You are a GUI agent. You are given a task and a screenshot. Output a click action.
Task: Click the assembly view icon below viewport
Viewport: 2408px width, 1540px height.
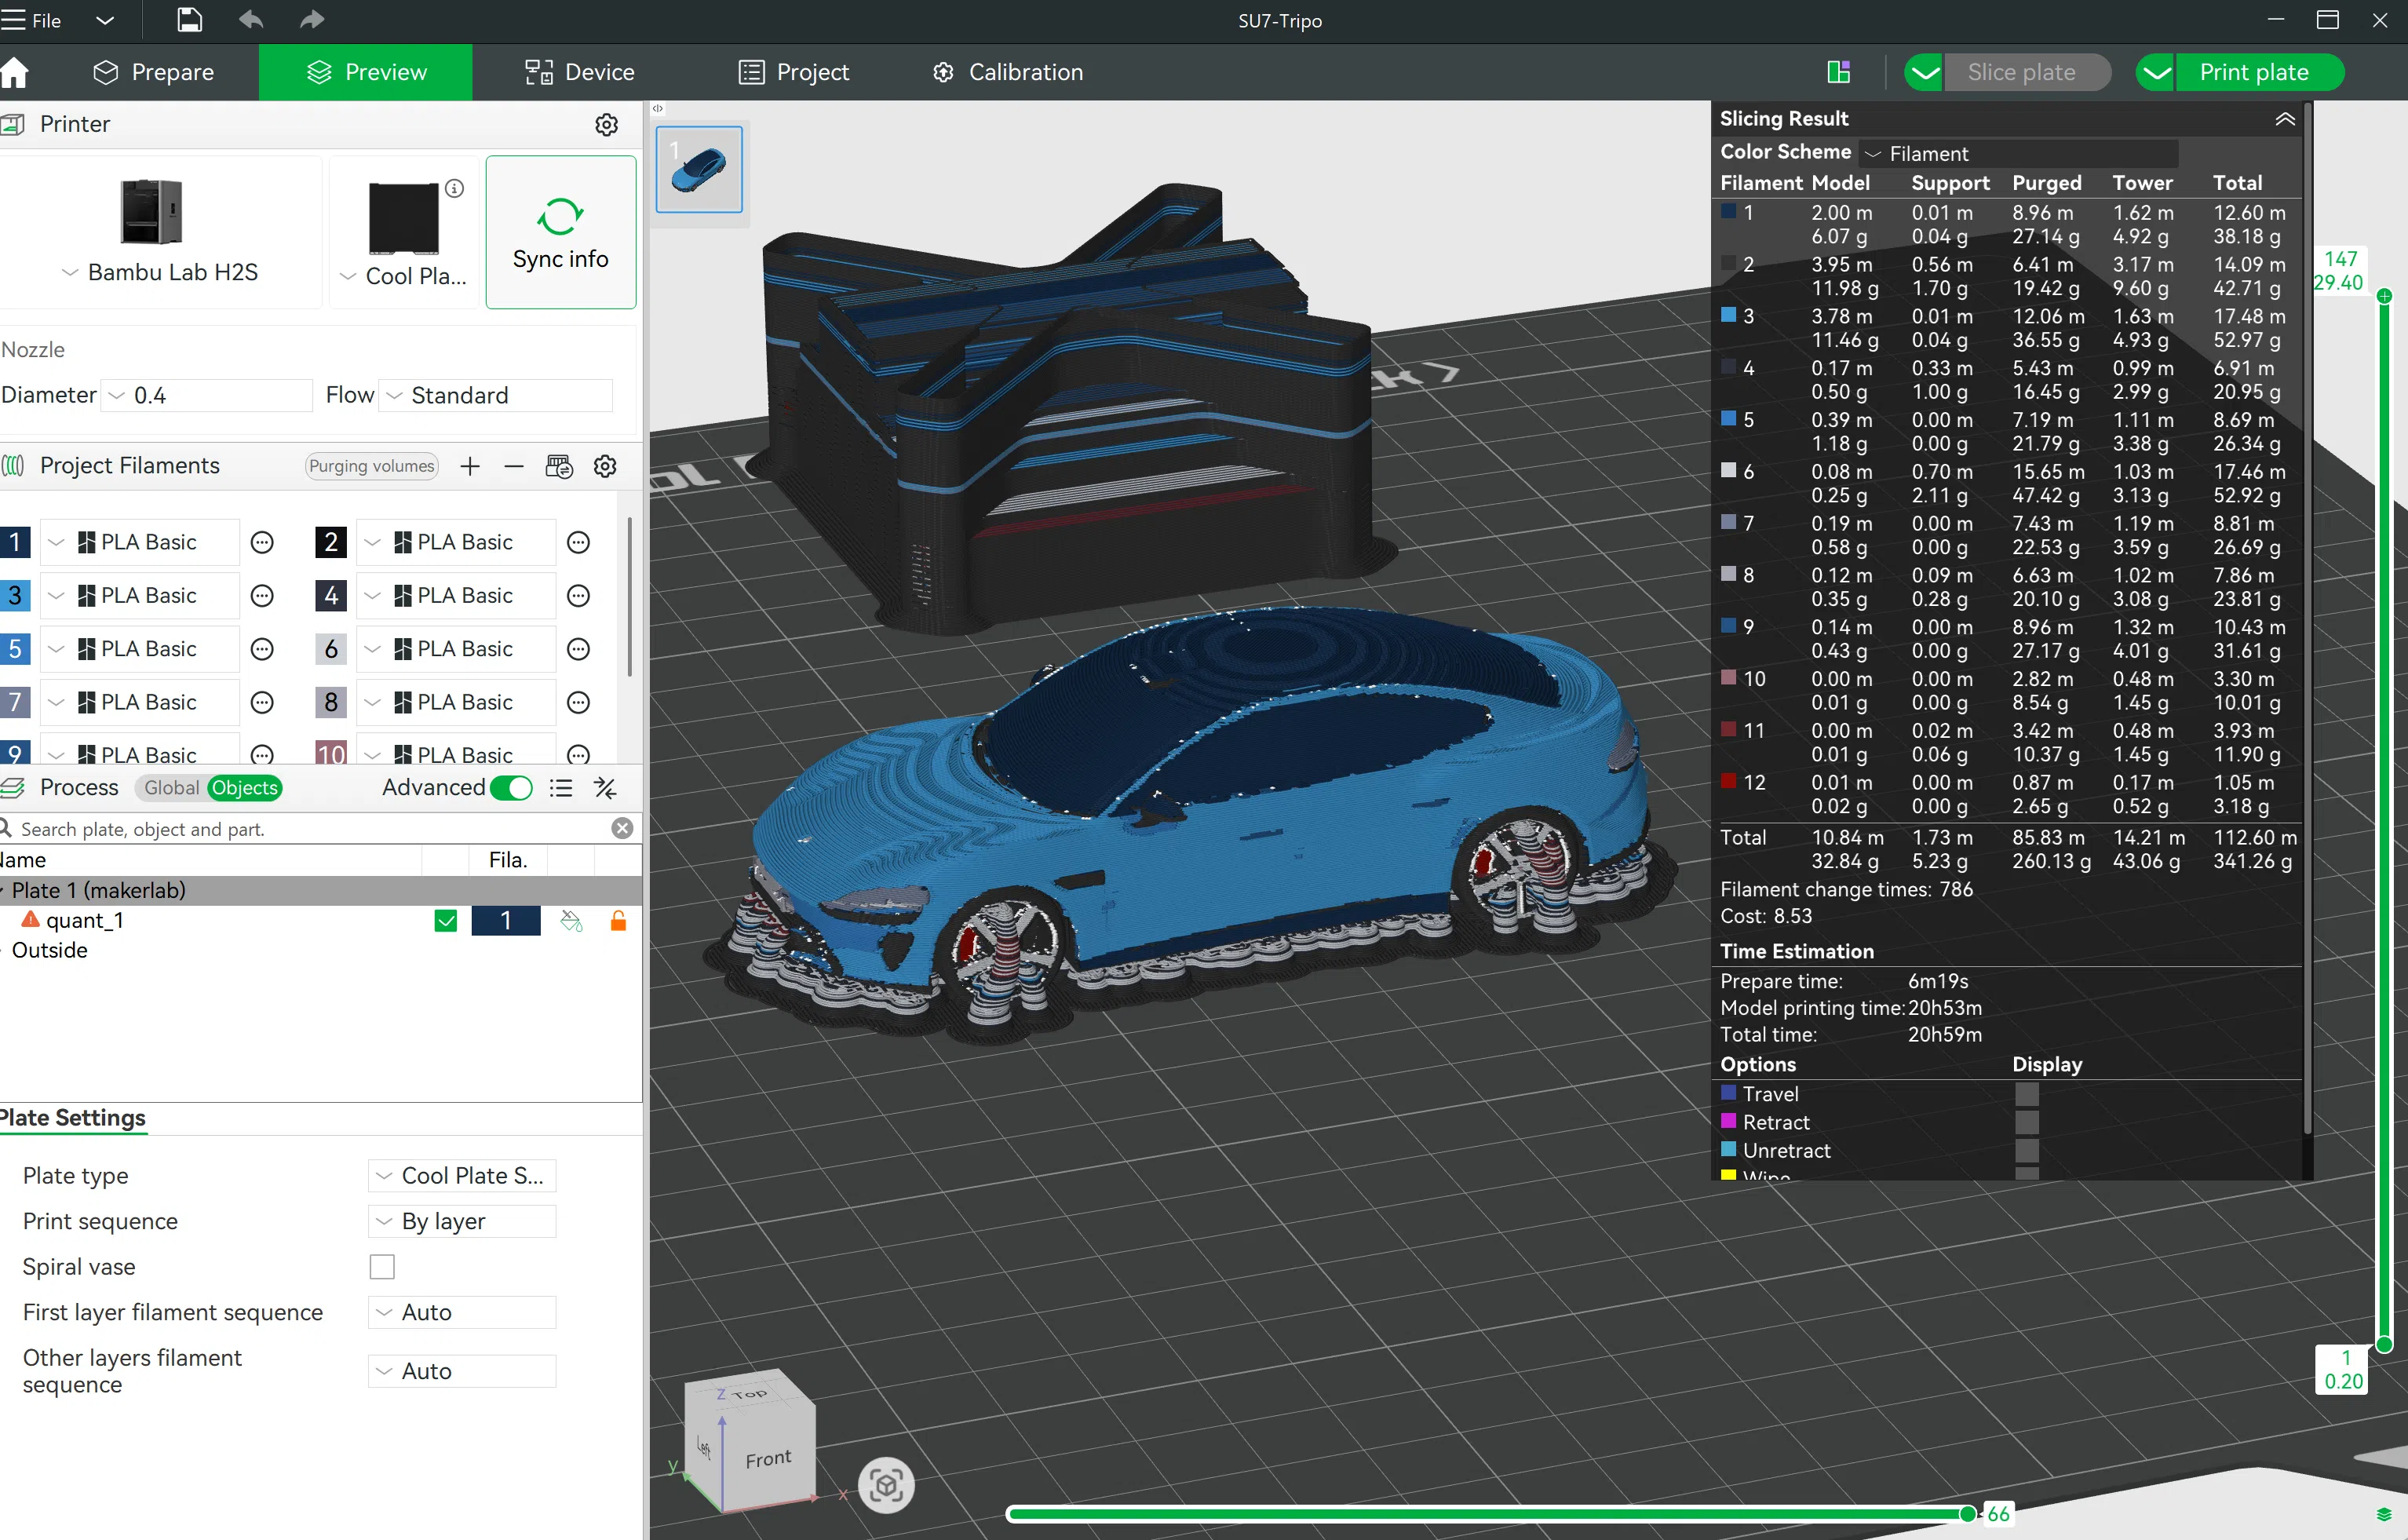(886, 1485)
